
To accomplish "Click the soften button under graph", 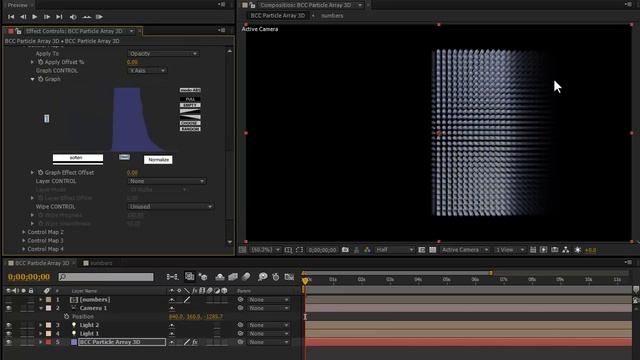I will click(x=78, y=158).
